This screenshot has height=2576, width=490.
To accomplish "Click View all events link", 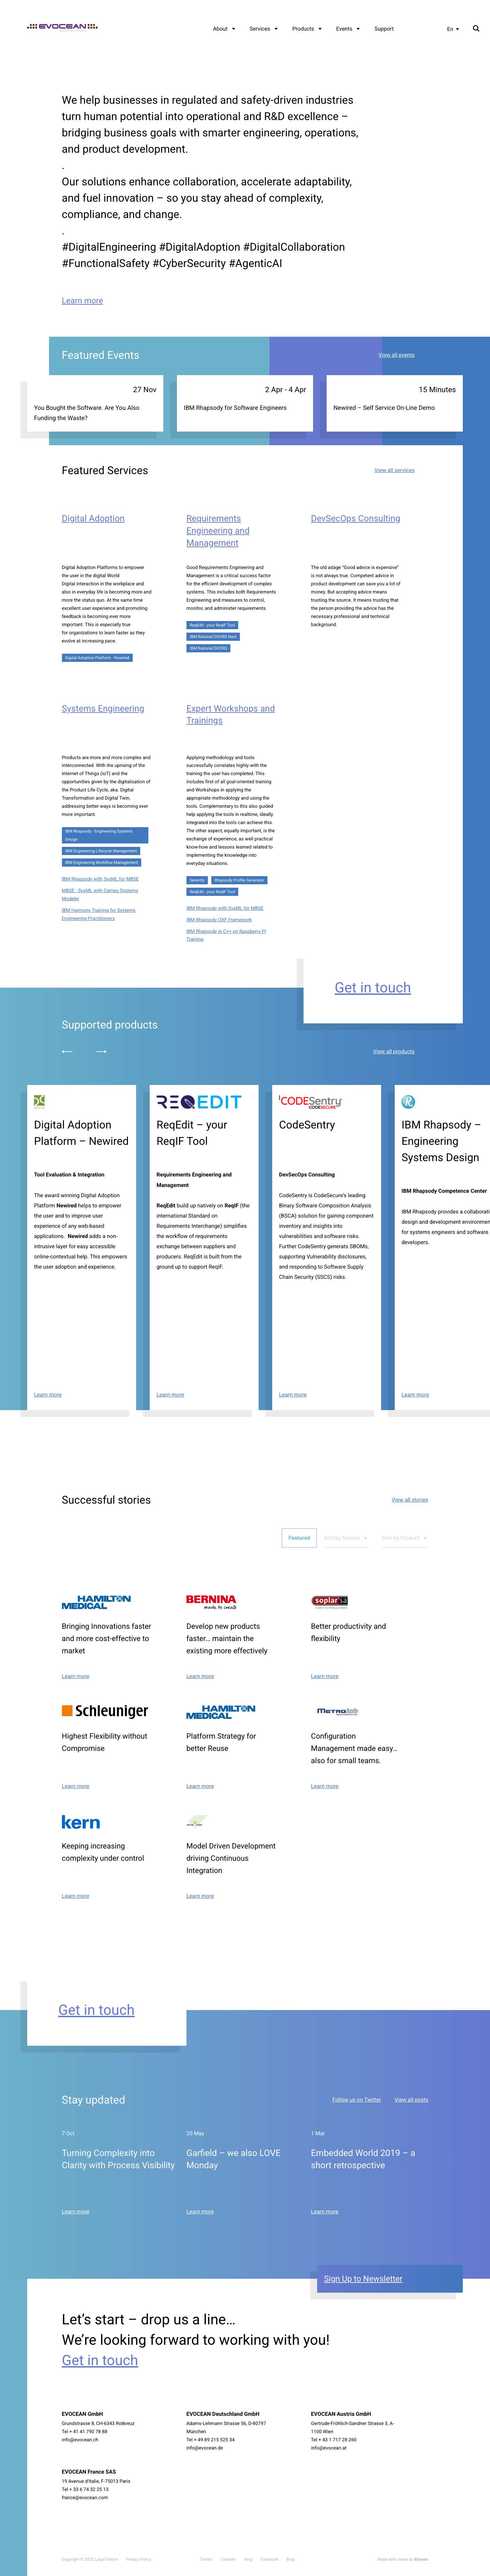I will pyautogui.click(x=396, y=355).
